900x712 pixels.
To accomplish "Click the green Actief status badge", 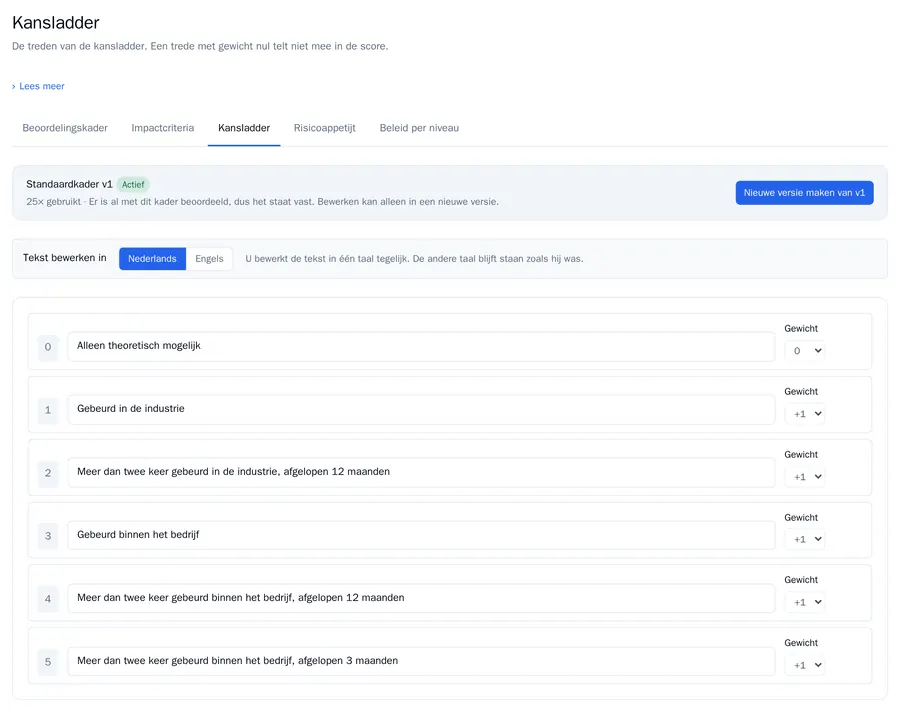I will [x=133, y=185].
